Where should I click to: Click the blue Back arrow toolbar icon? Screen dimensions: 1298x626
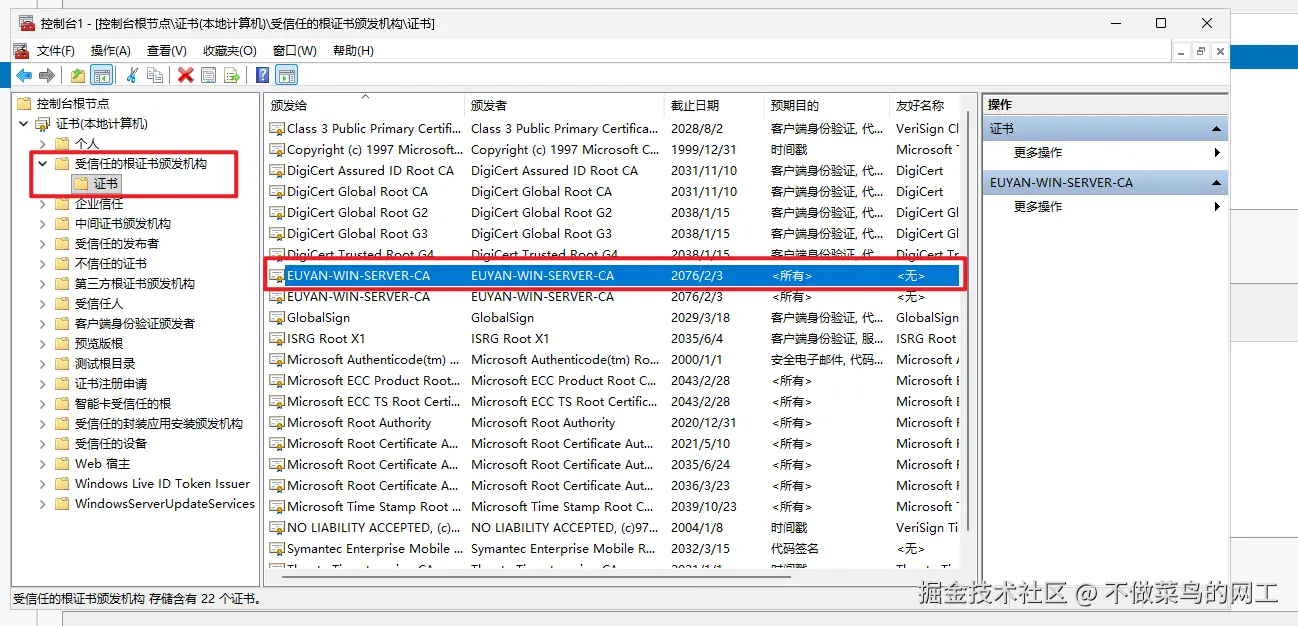[23, 75]
